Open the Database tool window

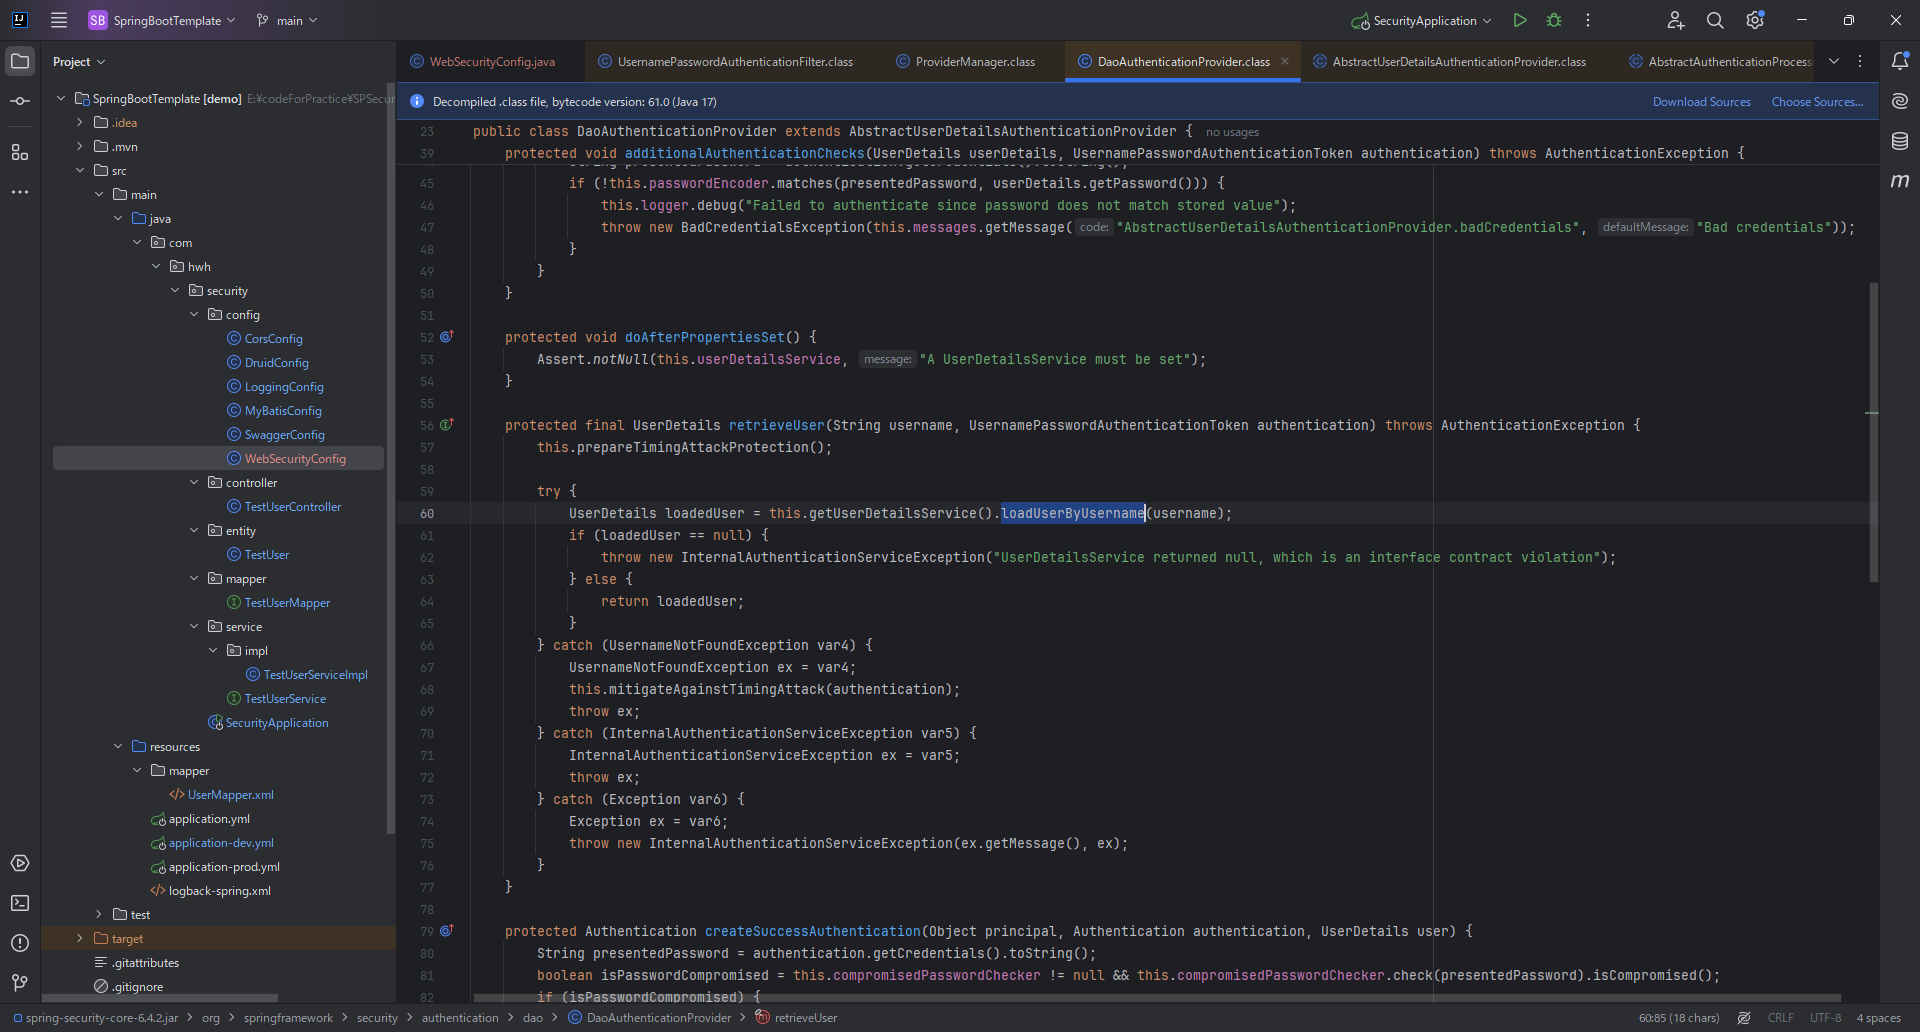pos(1900,141)
